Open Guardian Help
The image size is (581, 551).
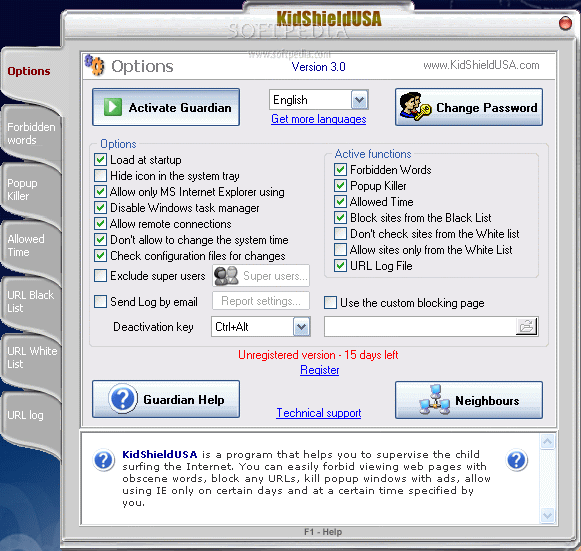pyautogui.click(x=166, y=399)
